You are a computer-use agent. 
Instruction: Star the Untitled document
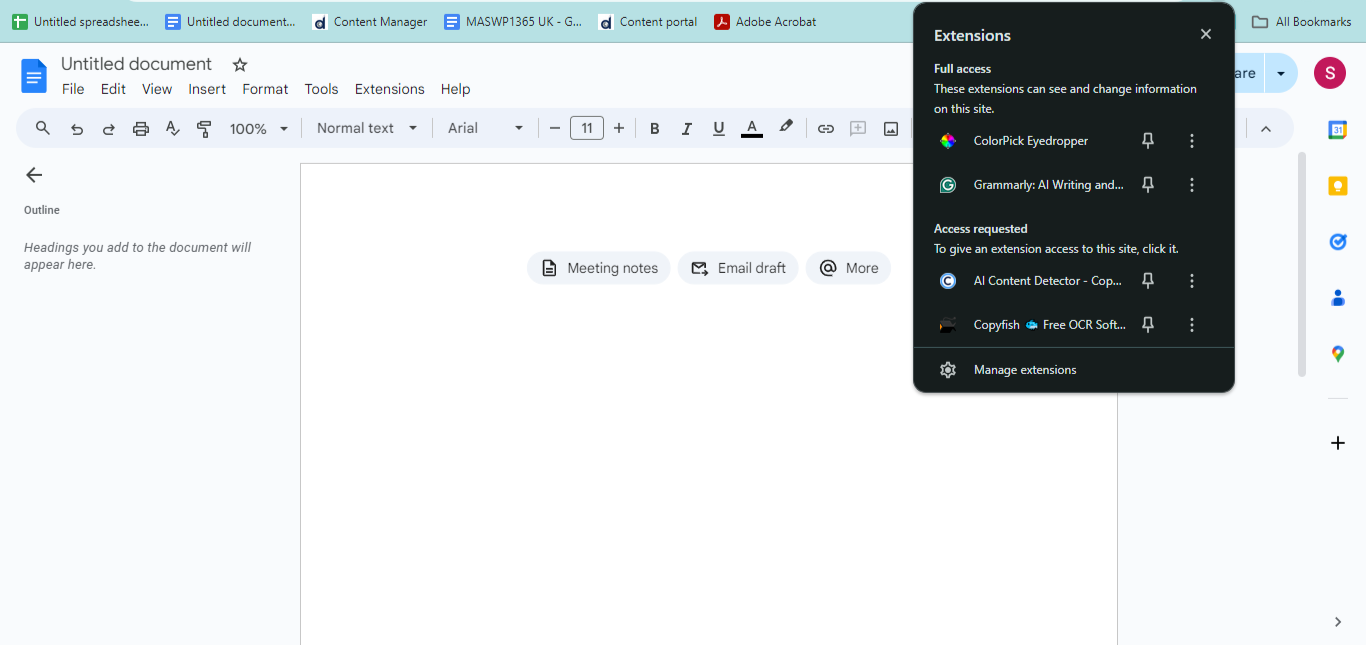point(240,65)
